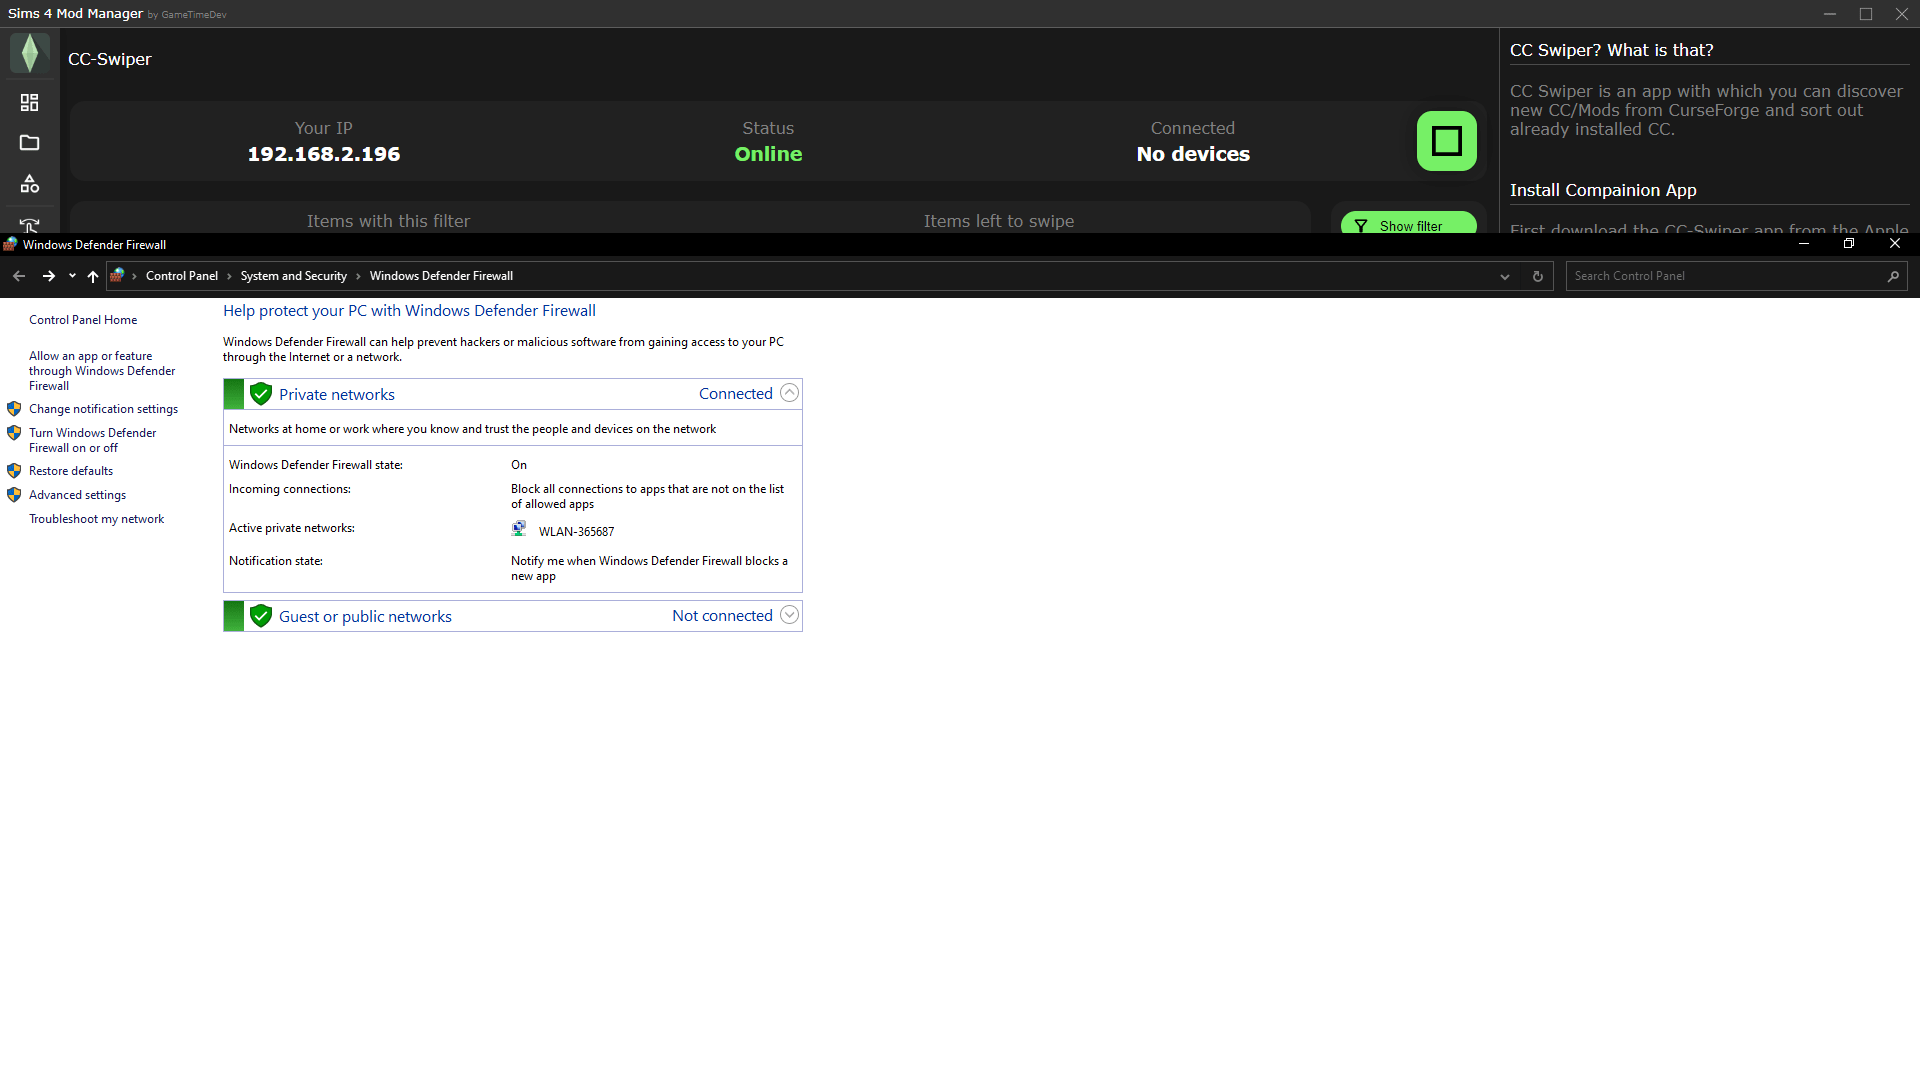Open Advanced settings link
This screenshot has width=1920, height=1080.
tap(77, 495)
